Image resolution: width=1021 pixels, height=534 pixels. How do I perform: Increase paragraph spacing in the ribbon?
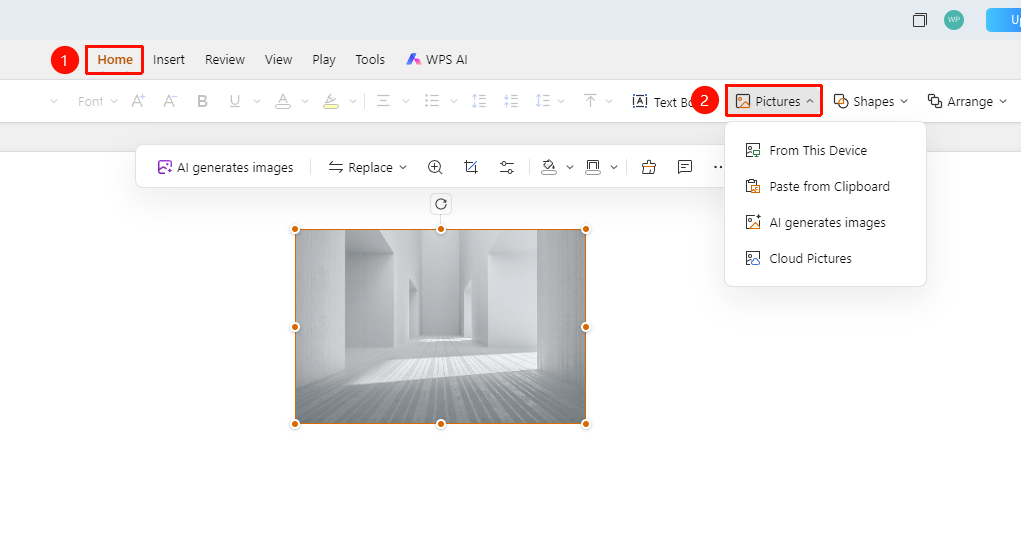[479, 101]
